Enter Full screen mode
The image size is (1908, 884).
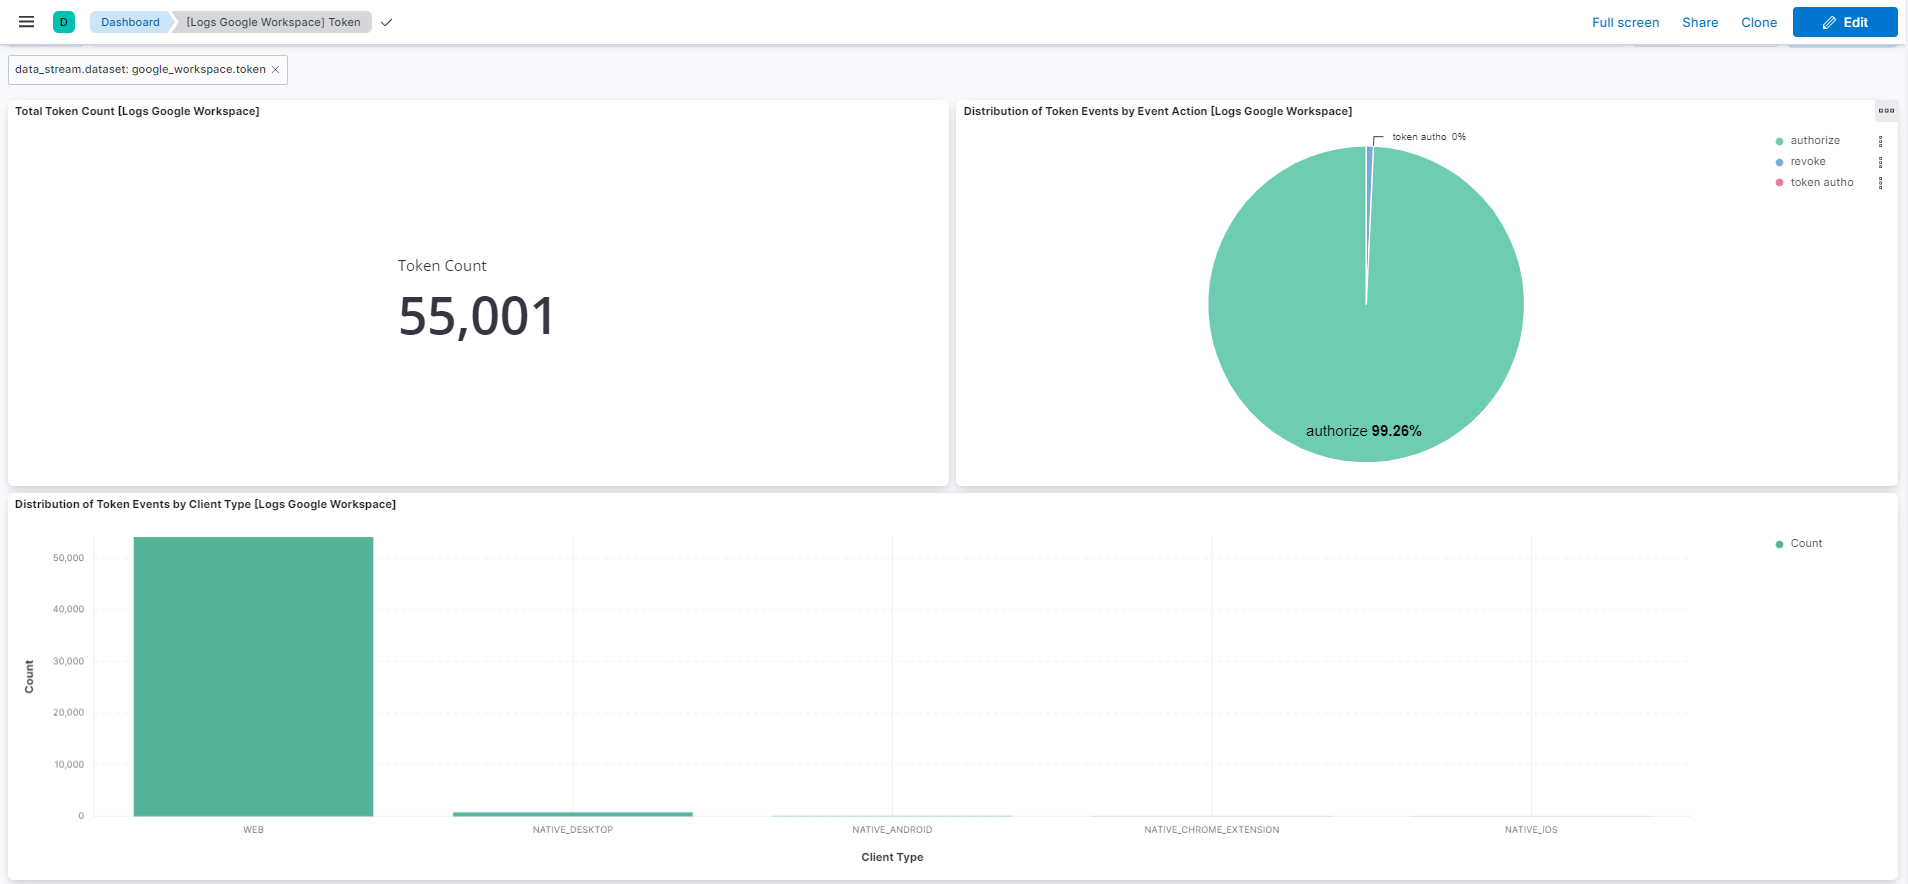(x=1625, y=22)
